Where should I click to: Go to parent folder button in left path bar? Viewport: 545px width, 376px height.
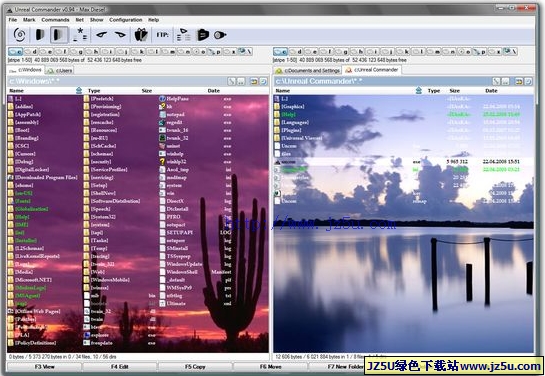tap(241, 82)
